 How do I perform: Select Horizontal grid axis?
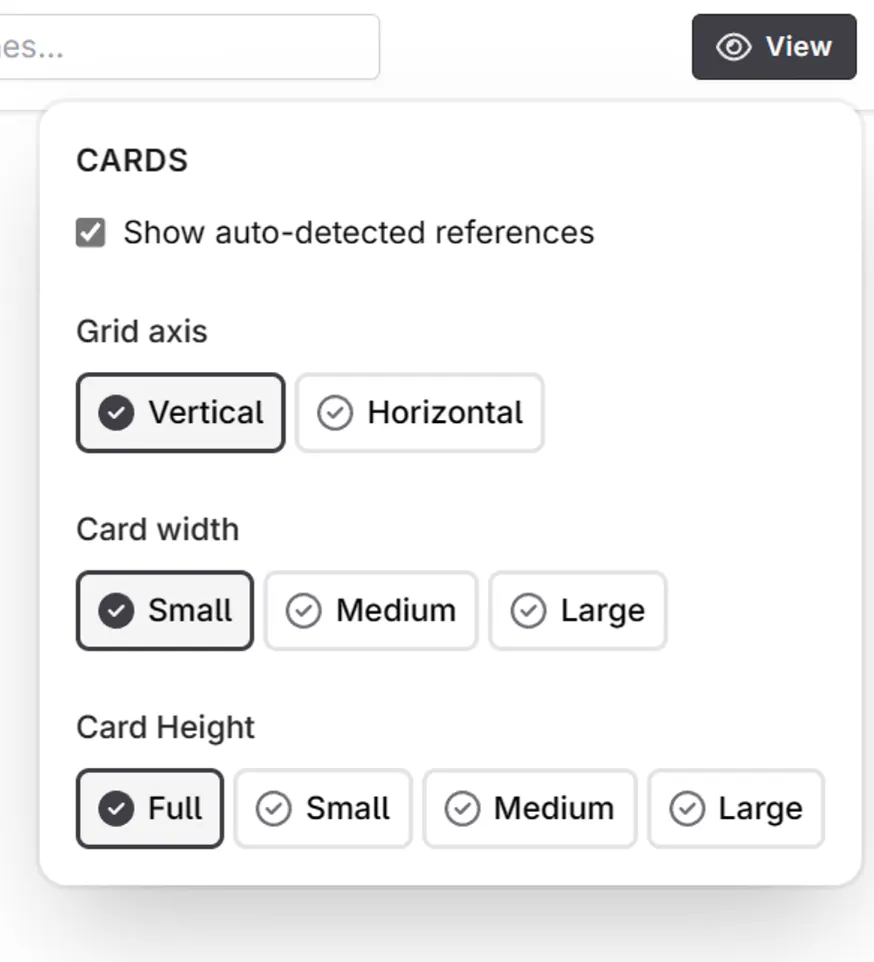420,412
